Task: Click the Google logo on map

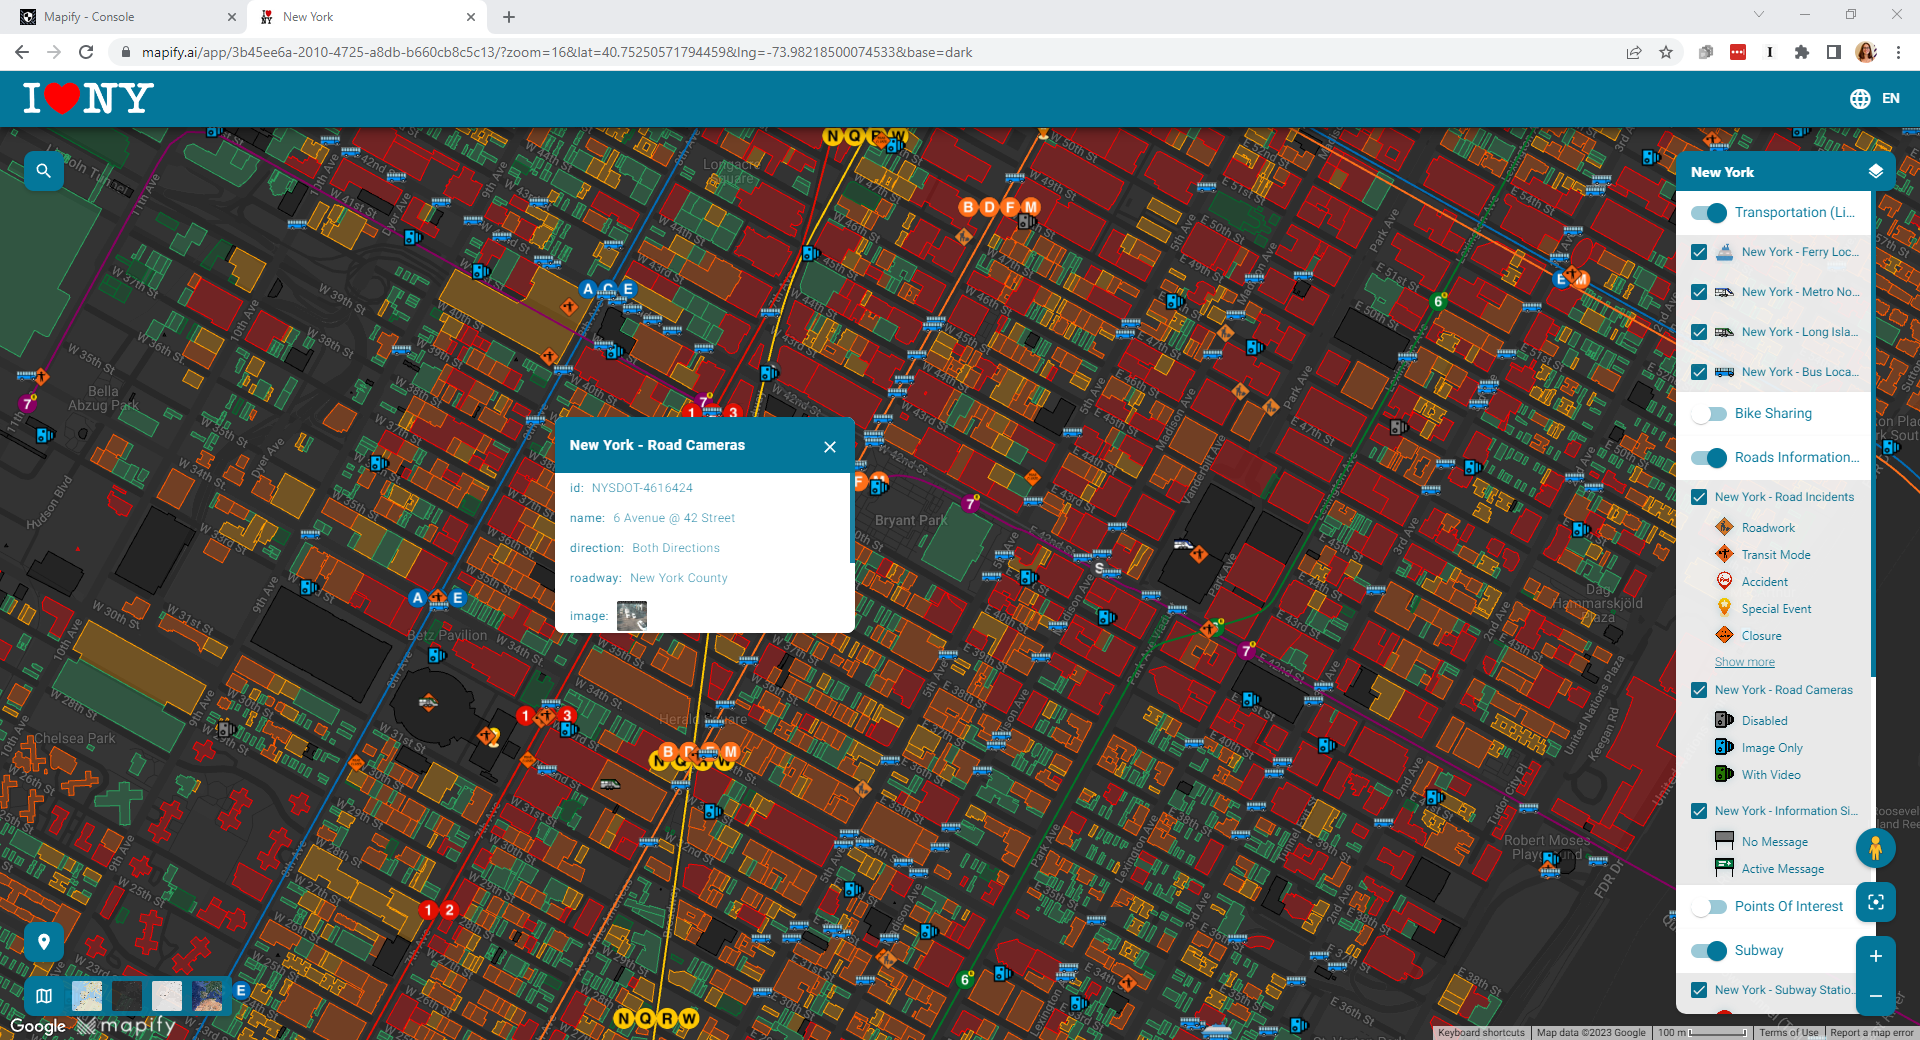Action: coord(38,1026)
